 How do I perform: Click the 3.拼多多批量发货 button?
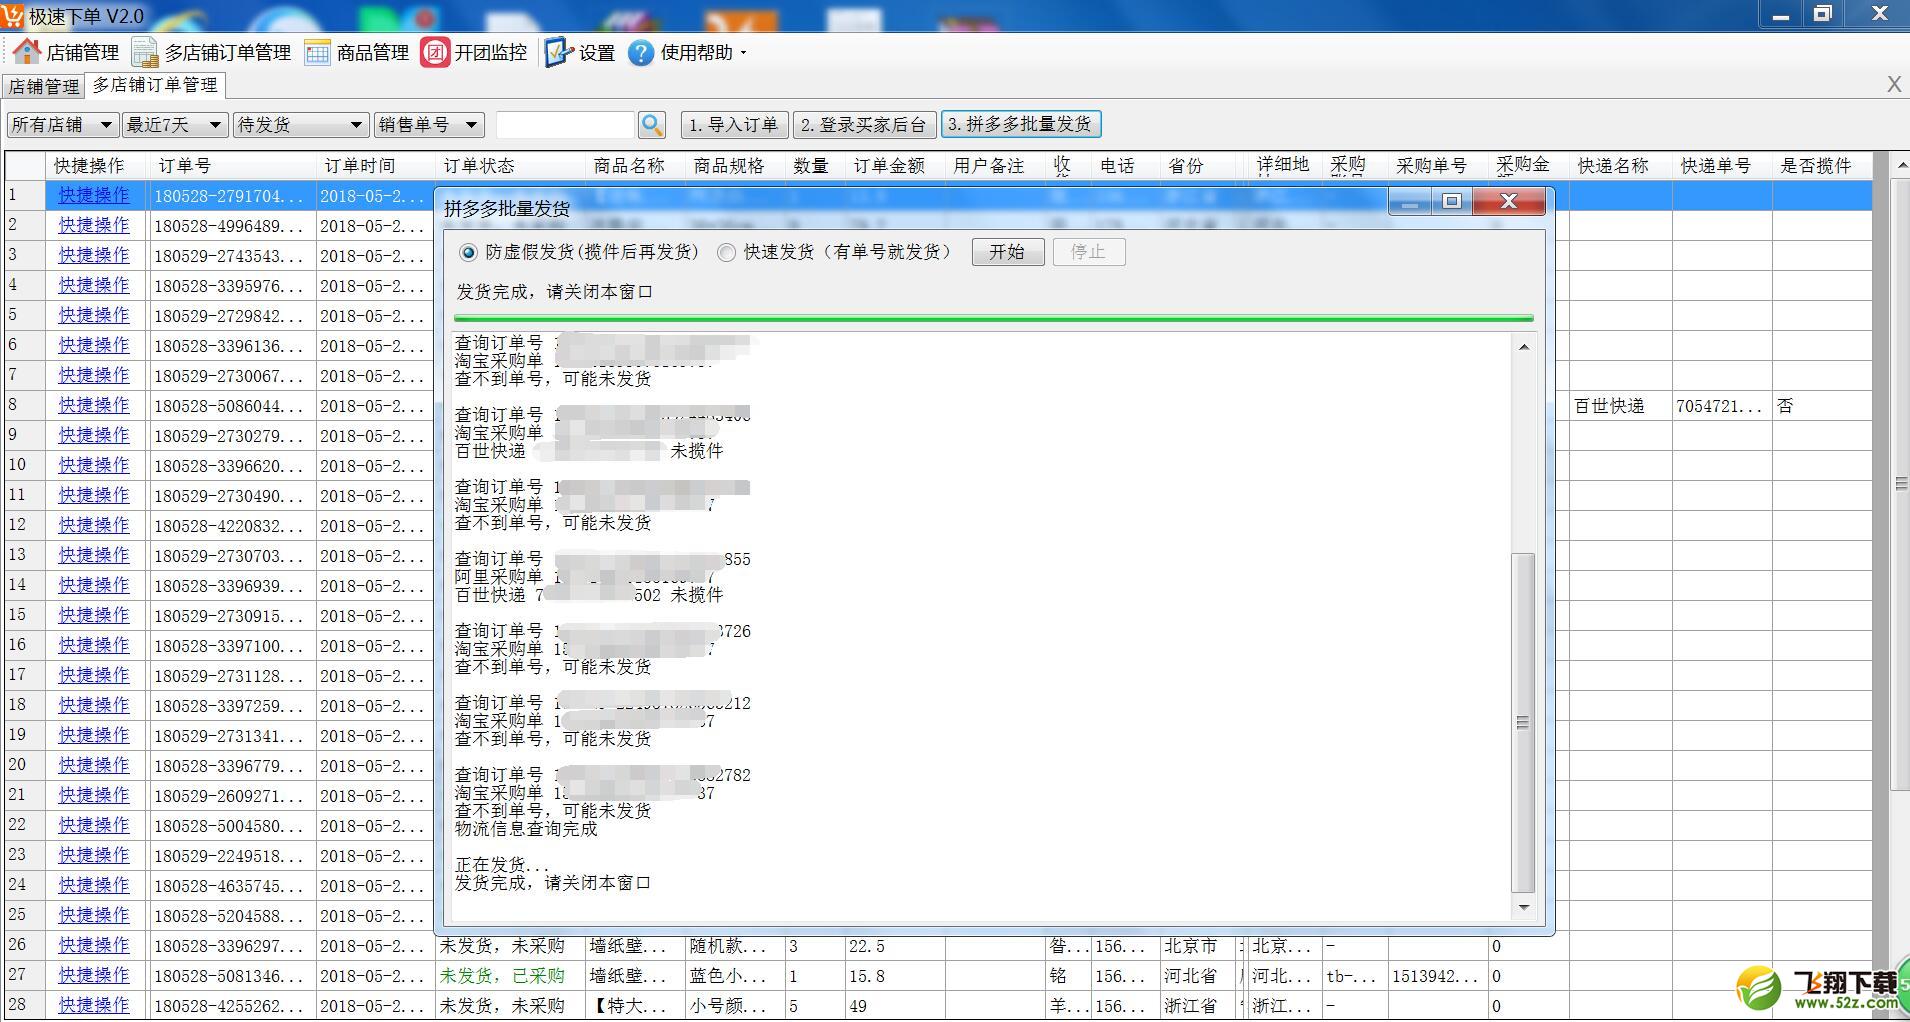[1021, 124]
